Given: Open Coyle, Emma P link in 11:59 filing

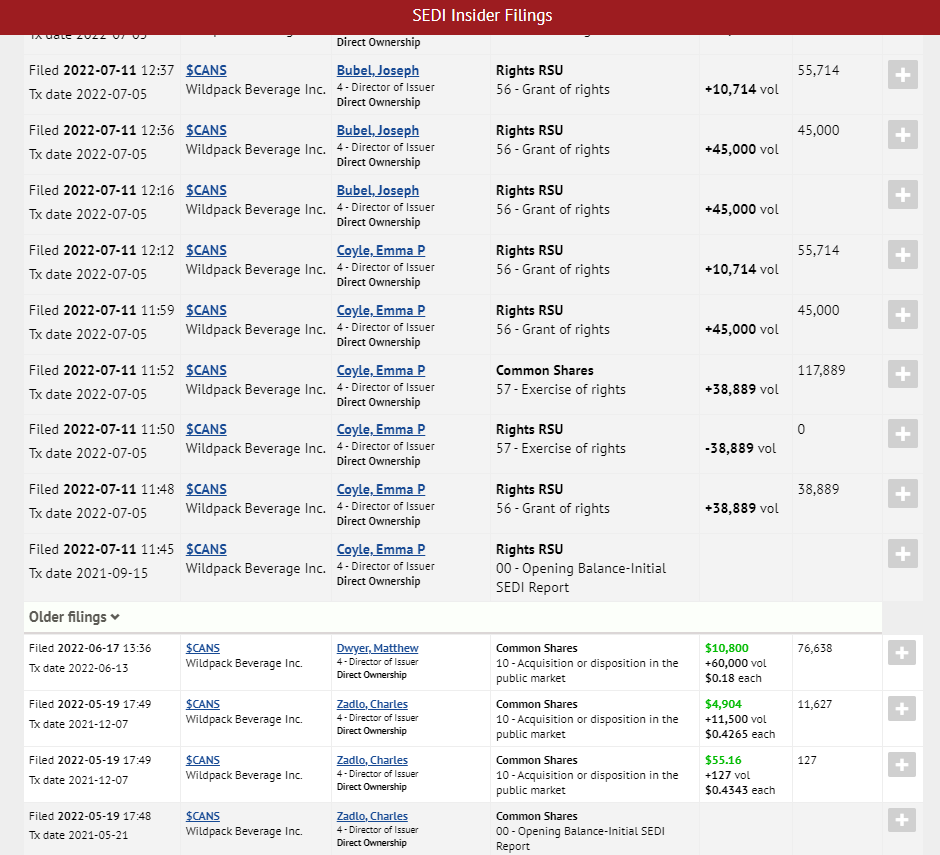Looking at the screenshot, I should 381,310.
